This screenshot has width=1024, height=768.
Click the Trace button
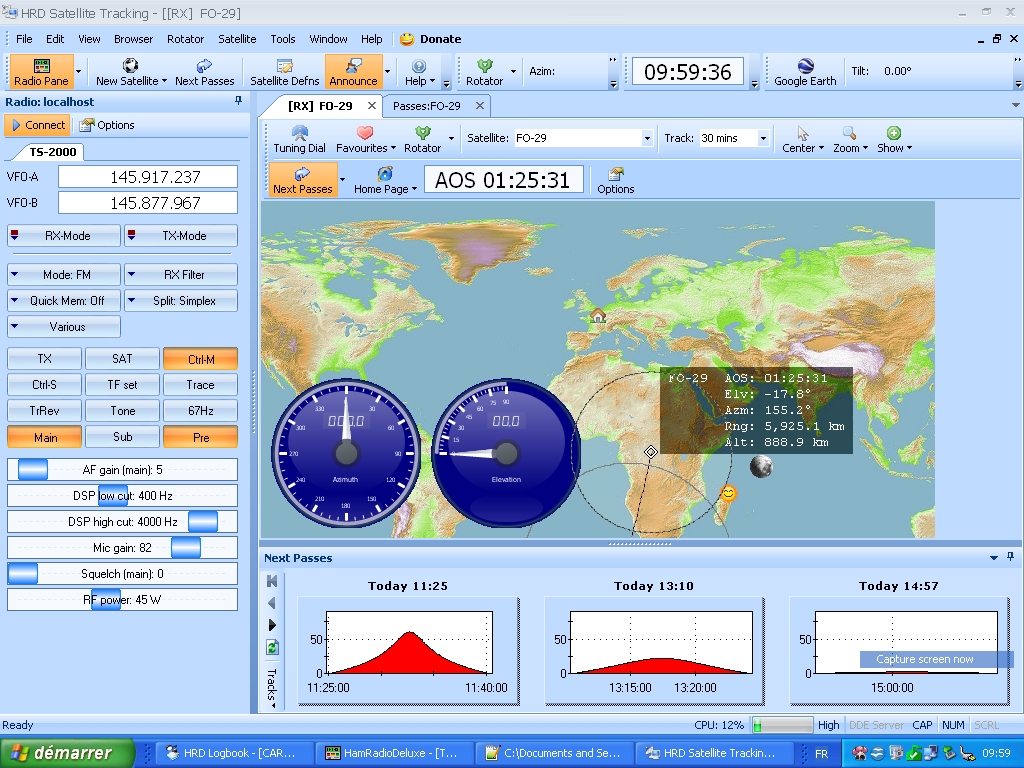[200, 385]
